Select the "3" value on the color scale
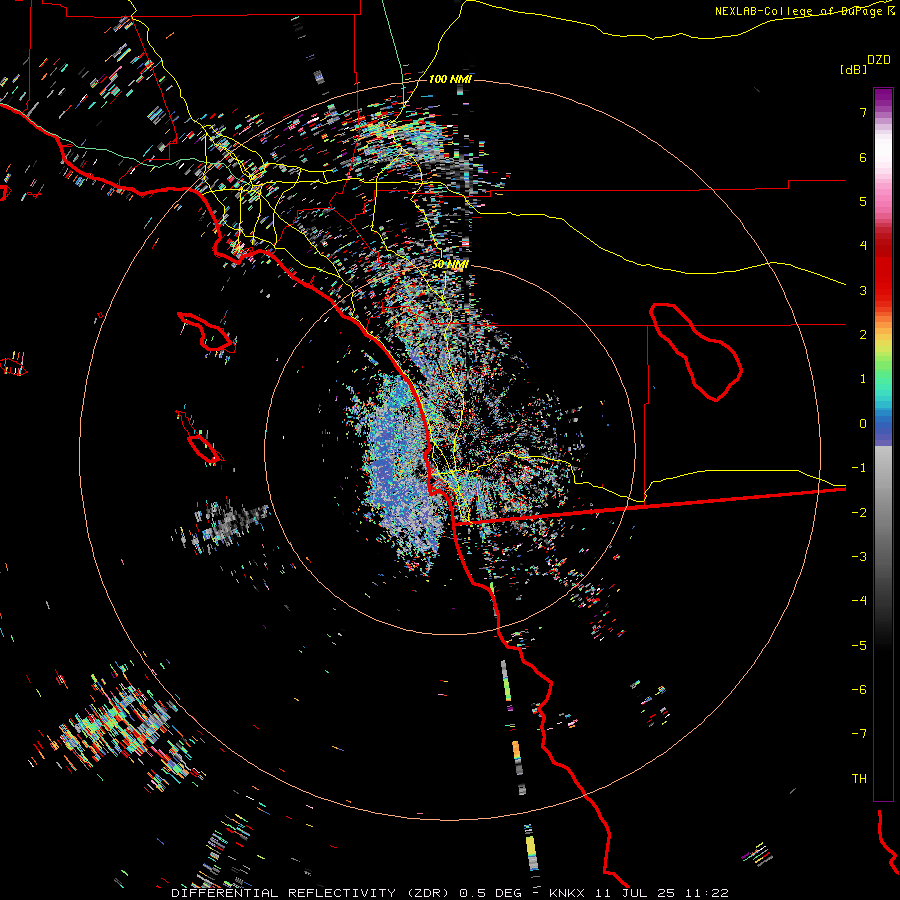The height and width of the screenshot is (900, 900). (863, 290)
